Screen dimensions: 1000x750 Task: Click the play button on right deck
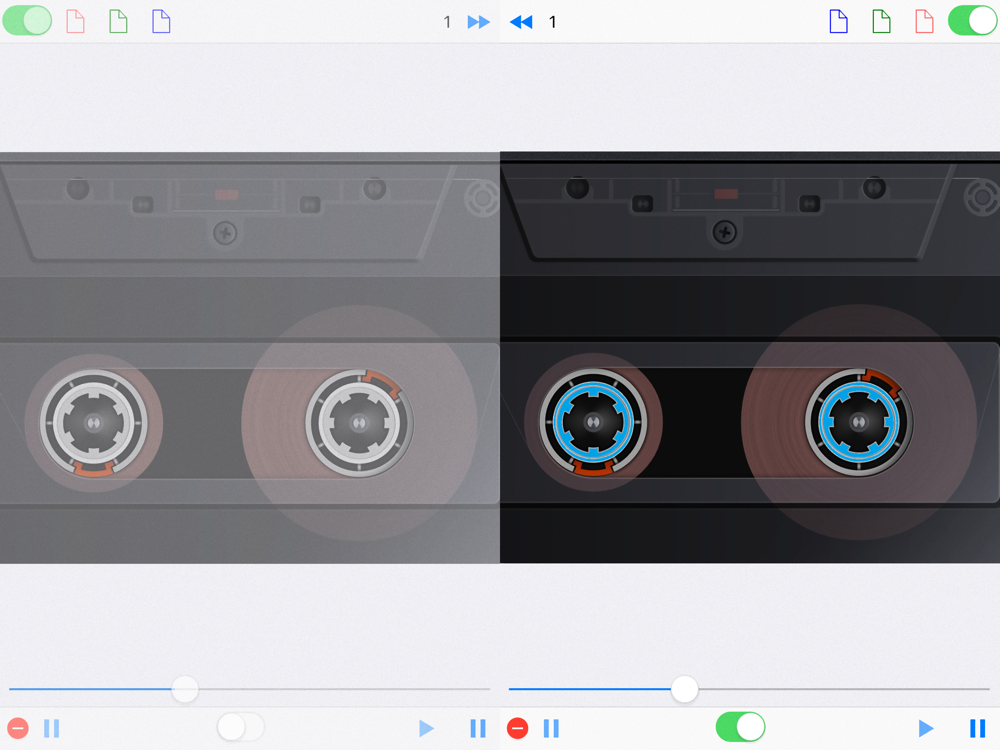[926, 728]
